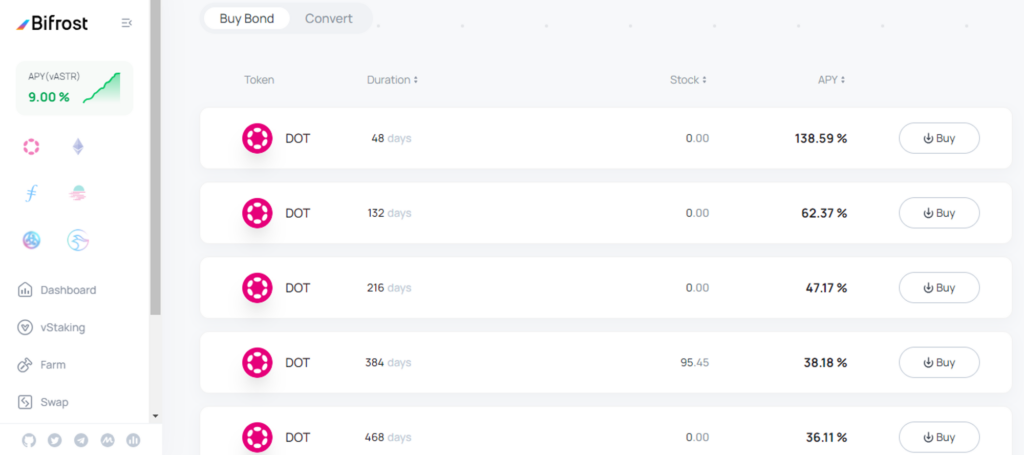Sort the list by APY
Screen dimensions: 1024x455
(x=831, y=80)
